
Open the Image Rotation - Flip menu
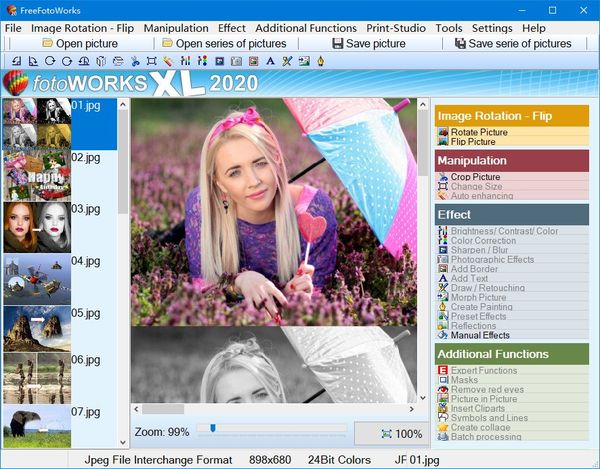[82, 28]
